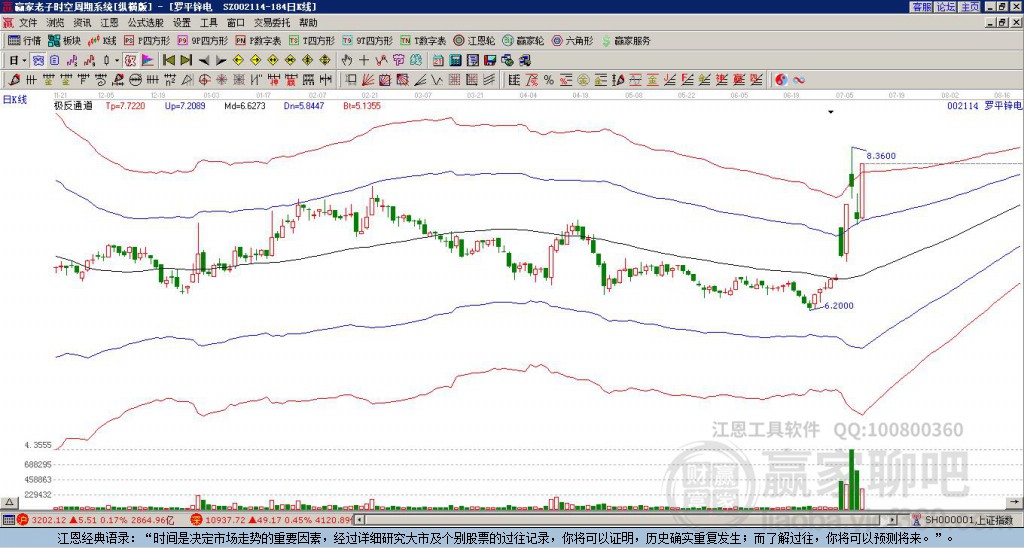The width and height of the screenshot is (1024, 548).
Task: Open the T四方形 time square tool
Action: [x=312, y=40]
